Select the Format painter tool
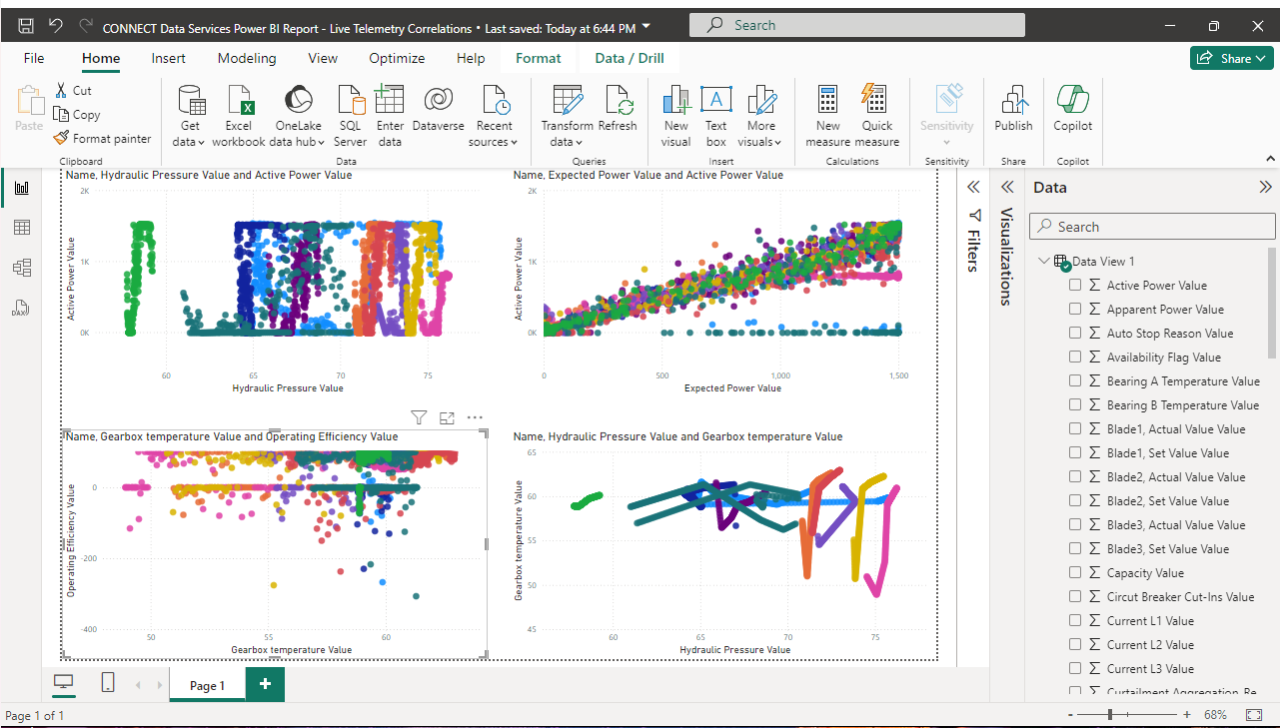 tap(103, 139)
